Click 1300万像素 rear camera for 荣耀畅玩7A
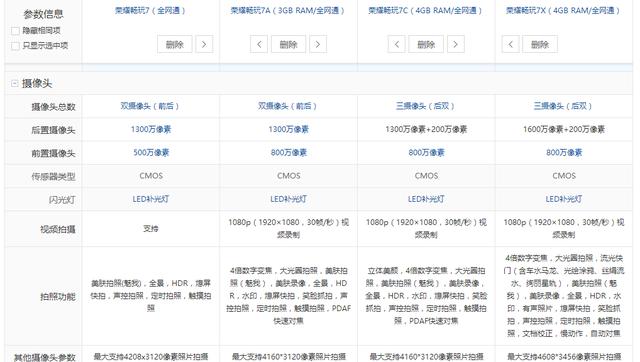640x362 pixels. pyautogui.click(x=289, y=129)
